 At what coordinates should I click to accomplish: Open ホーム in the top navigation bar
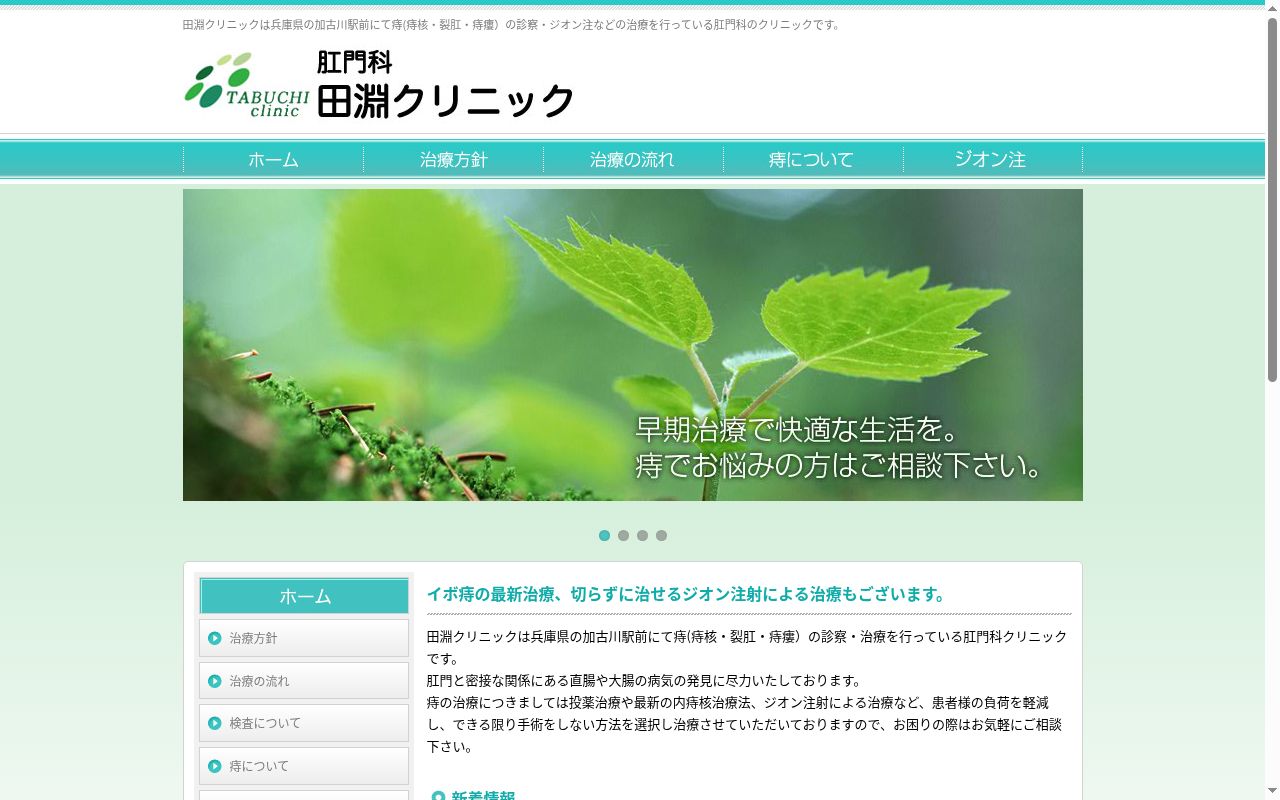coord(273,159)
